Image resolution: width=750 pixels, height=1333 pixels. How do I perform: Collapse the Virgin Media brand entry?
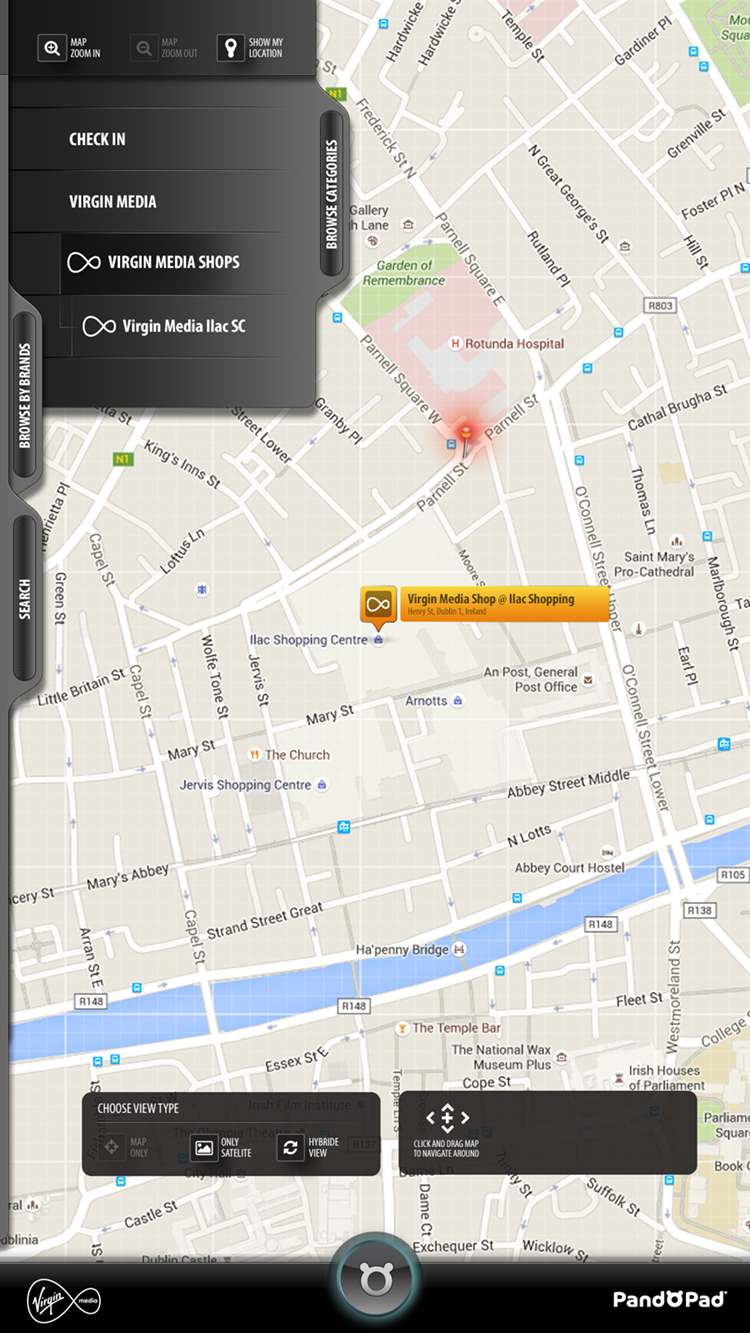tap(113, 202)
